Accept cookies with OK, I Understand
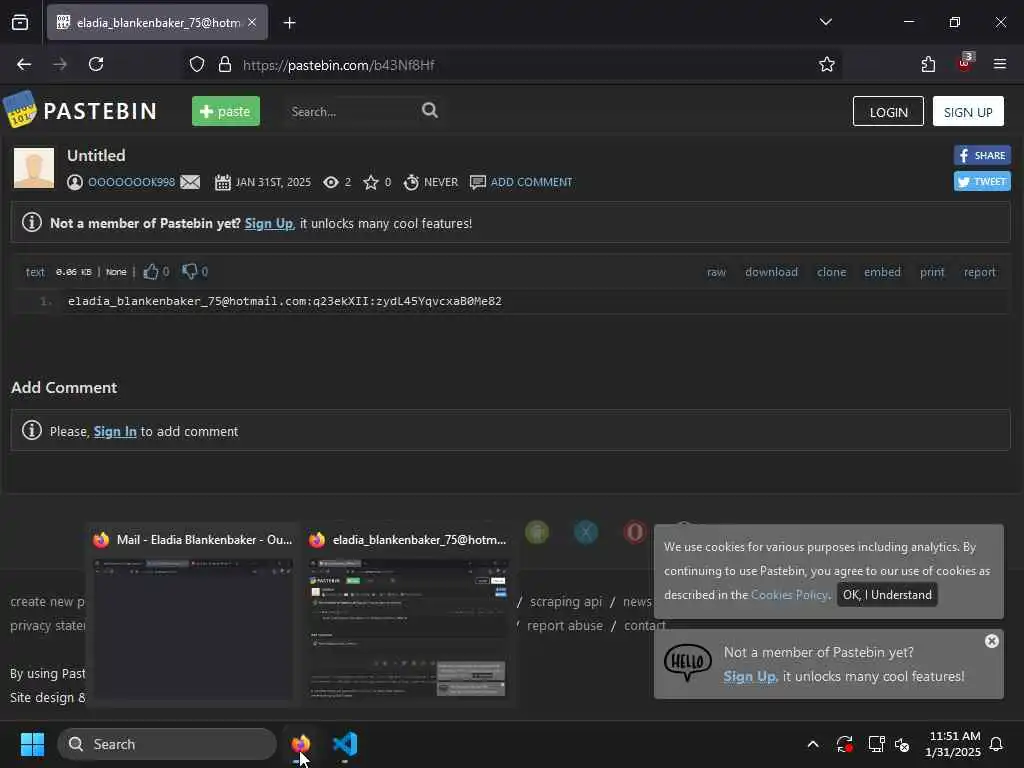Viewport: 1024px width, 768px height. [x=887, y=595]
